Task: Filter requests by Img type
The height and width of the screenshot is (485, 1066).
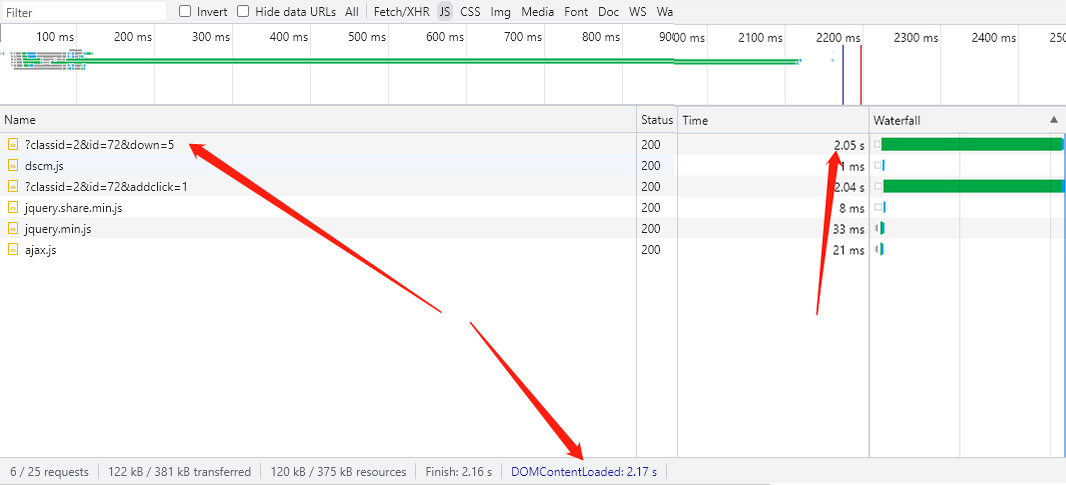Action: 500,12
